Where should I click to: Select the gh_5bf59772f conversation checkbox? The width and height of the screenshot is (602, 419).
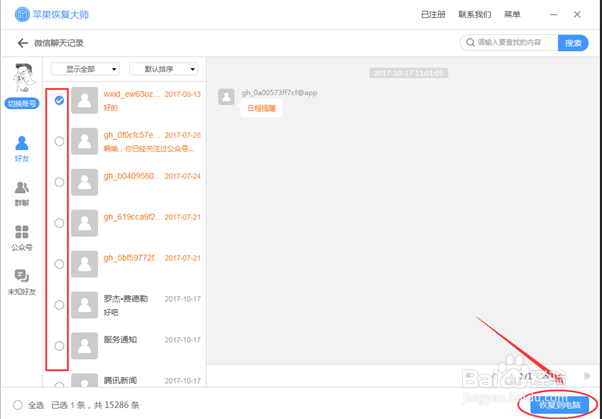pyautogui.click(x=59, y=264)
